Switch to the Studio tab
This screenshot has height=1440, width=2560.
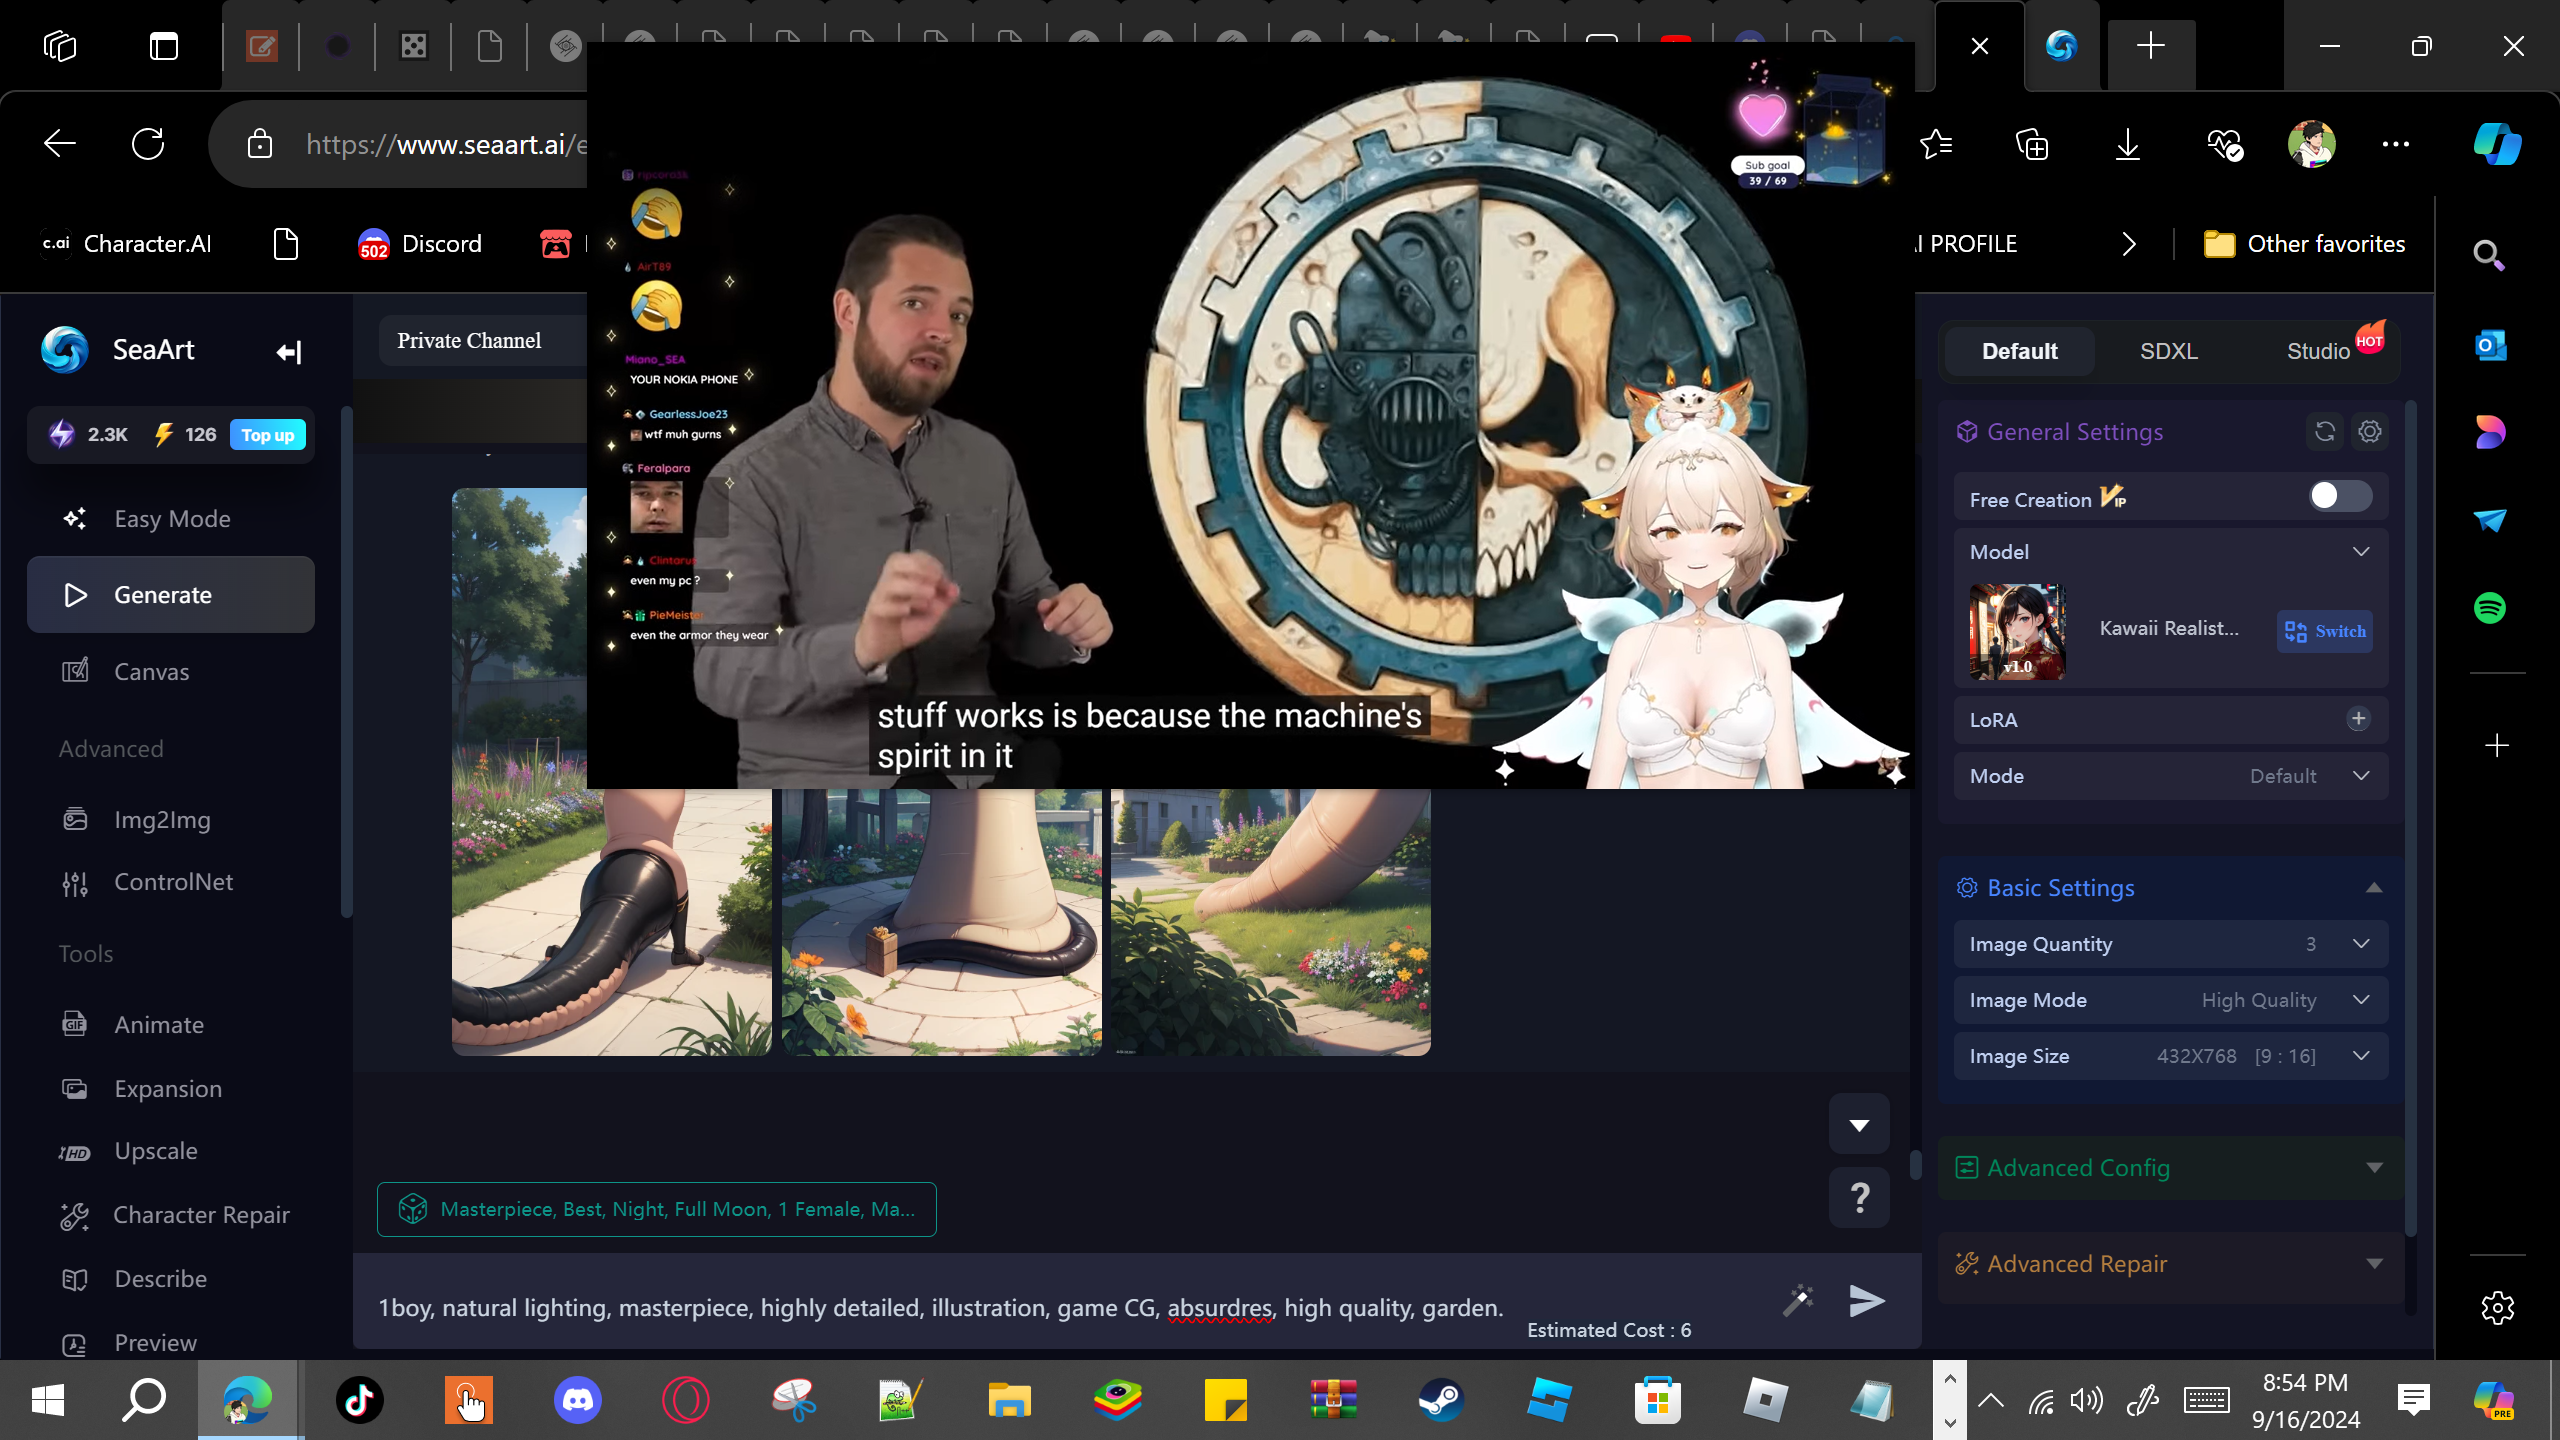pyautogui.click(x=2318, y=351)
